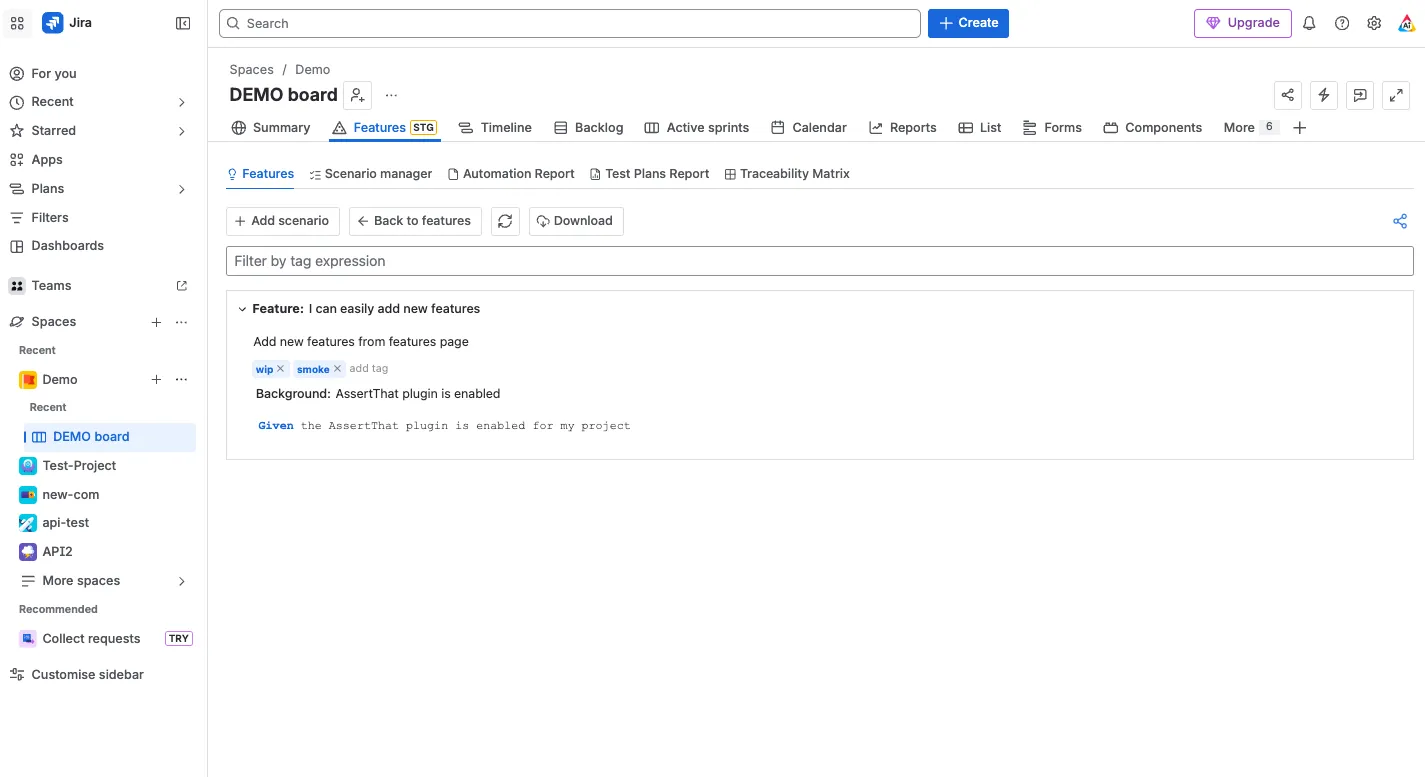Enter full screen with the expand icon
1425x777 pixels.
click(x=1396, y=95)
